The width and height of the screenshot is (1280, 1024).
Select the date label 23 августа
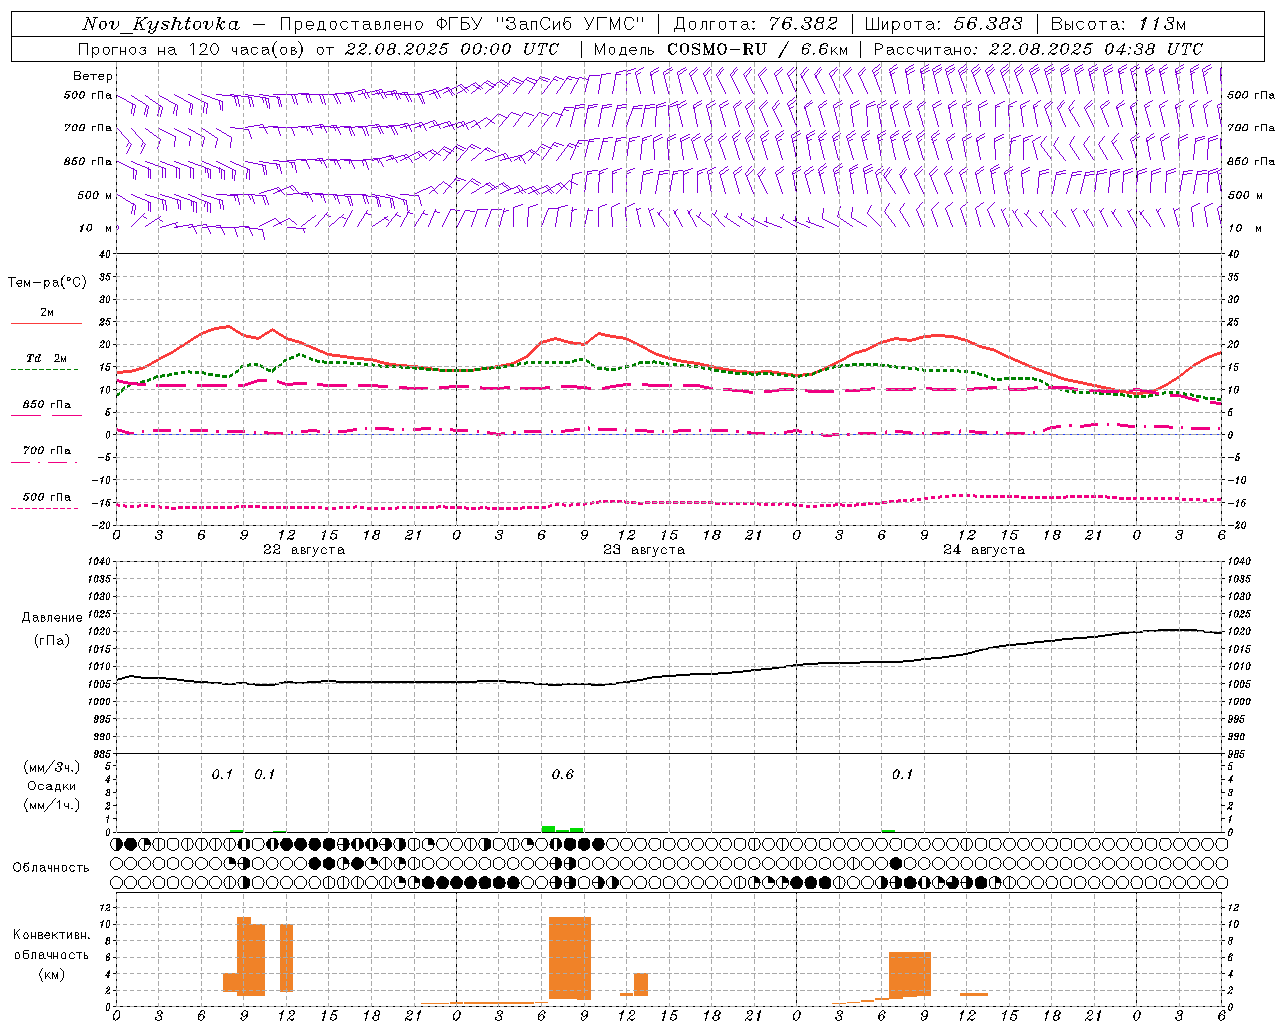point(644,550)
